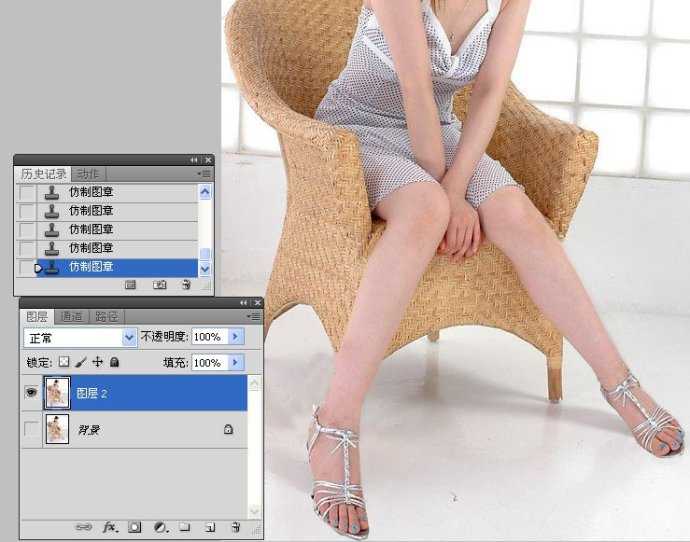The height and width of the screenshot is (542, 690).
Task: Switch to the 历史记录 tab
Action: tap(43, 174)
